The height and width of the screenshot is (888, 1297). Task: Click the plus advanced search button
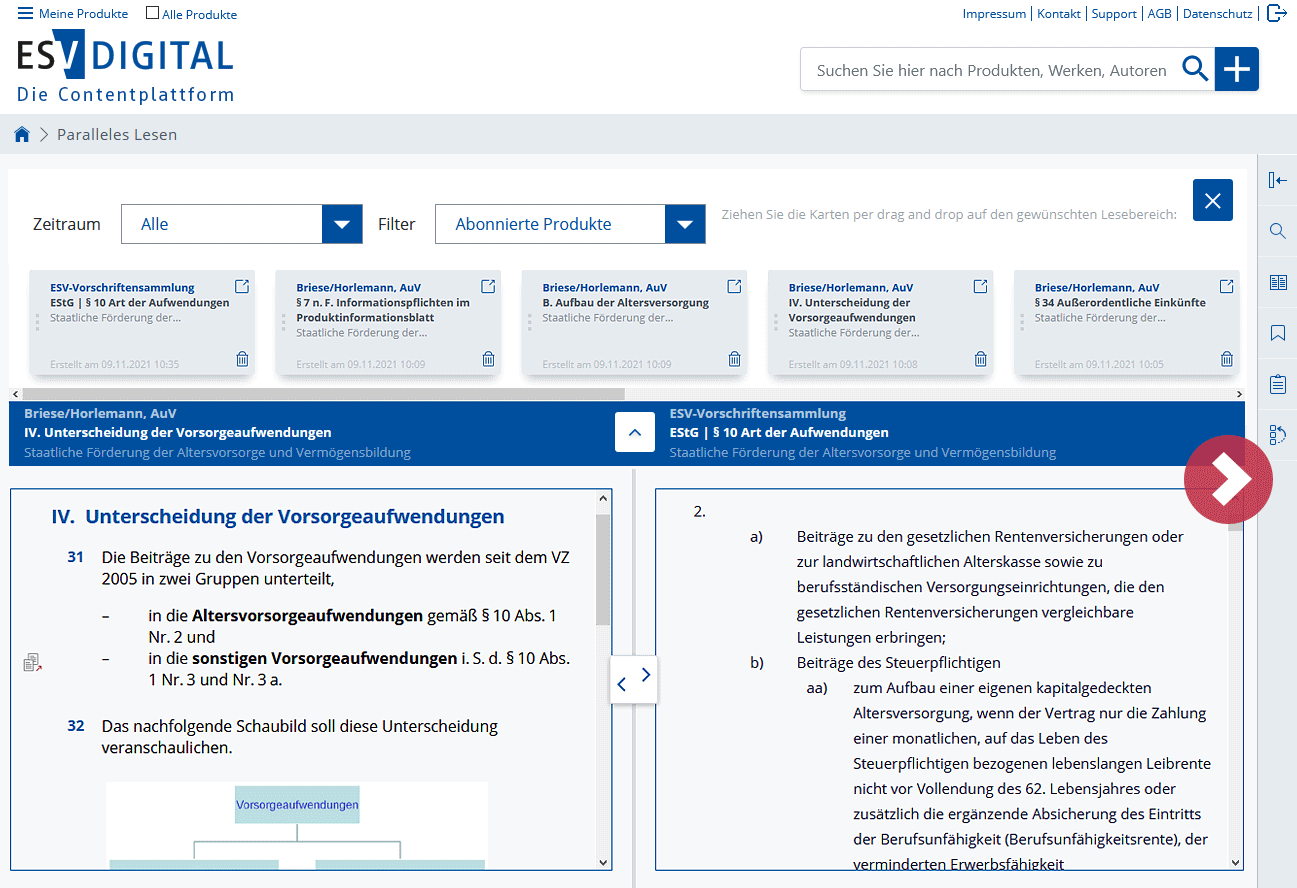[1237, 69]
